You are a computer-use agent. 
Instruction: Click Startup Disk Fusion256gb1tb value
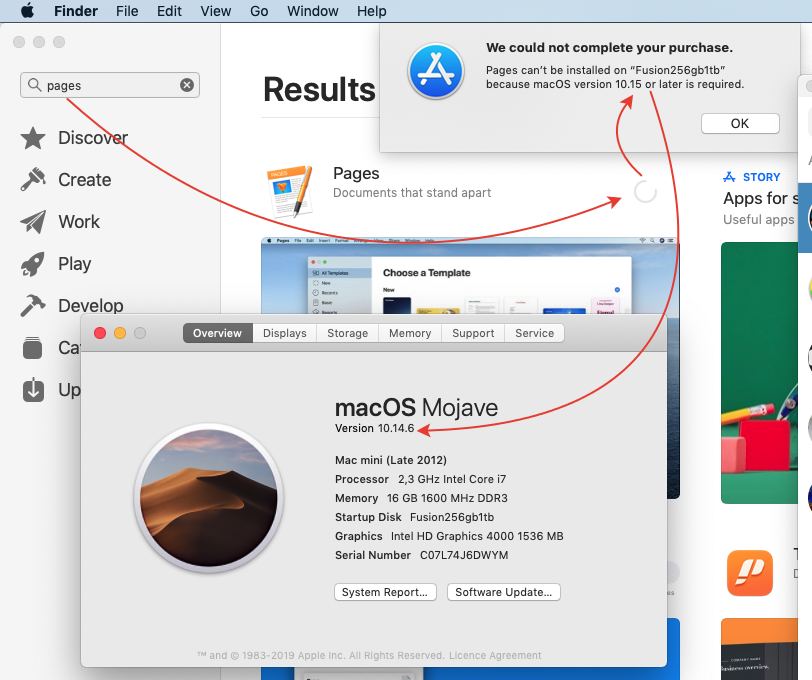tap(452, 517)
